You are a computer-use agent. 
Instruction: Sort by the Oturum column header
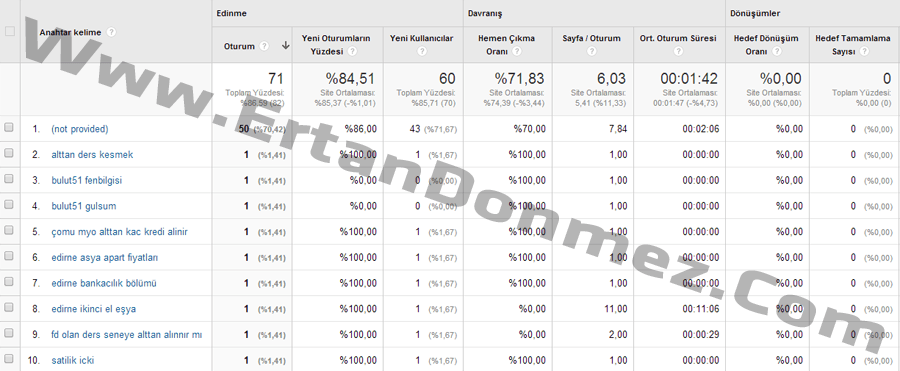tap(239, 47)
